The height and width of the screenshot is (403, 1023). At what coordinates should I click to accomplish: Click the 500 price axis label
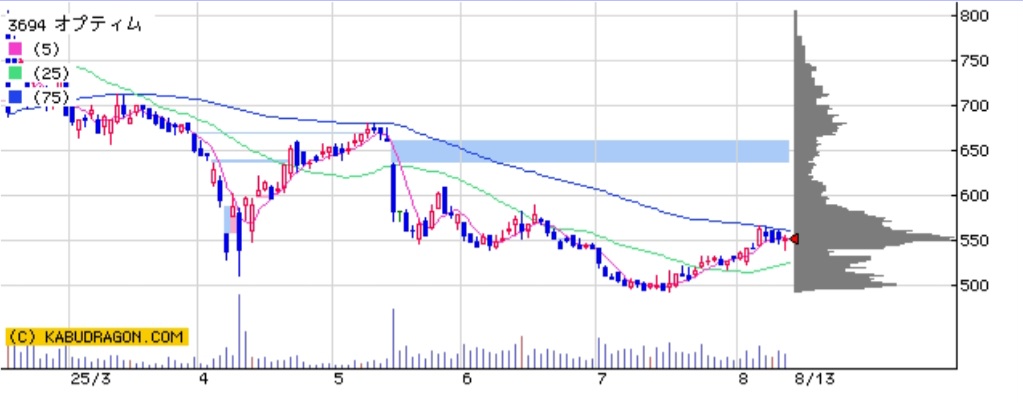[973, 286]
